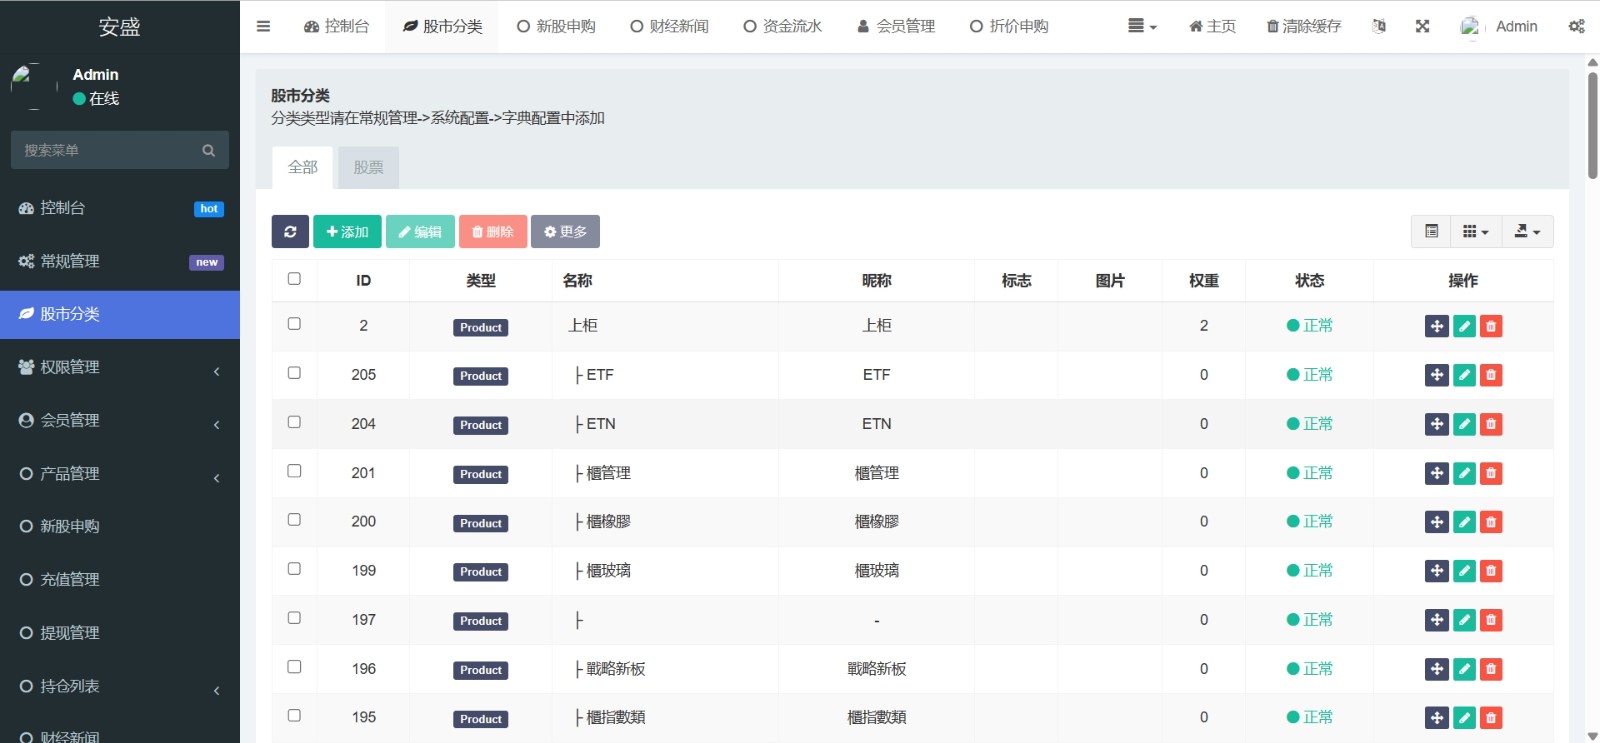
Task: Open settings cogs icon at top right
Action: click(1576, 27)
